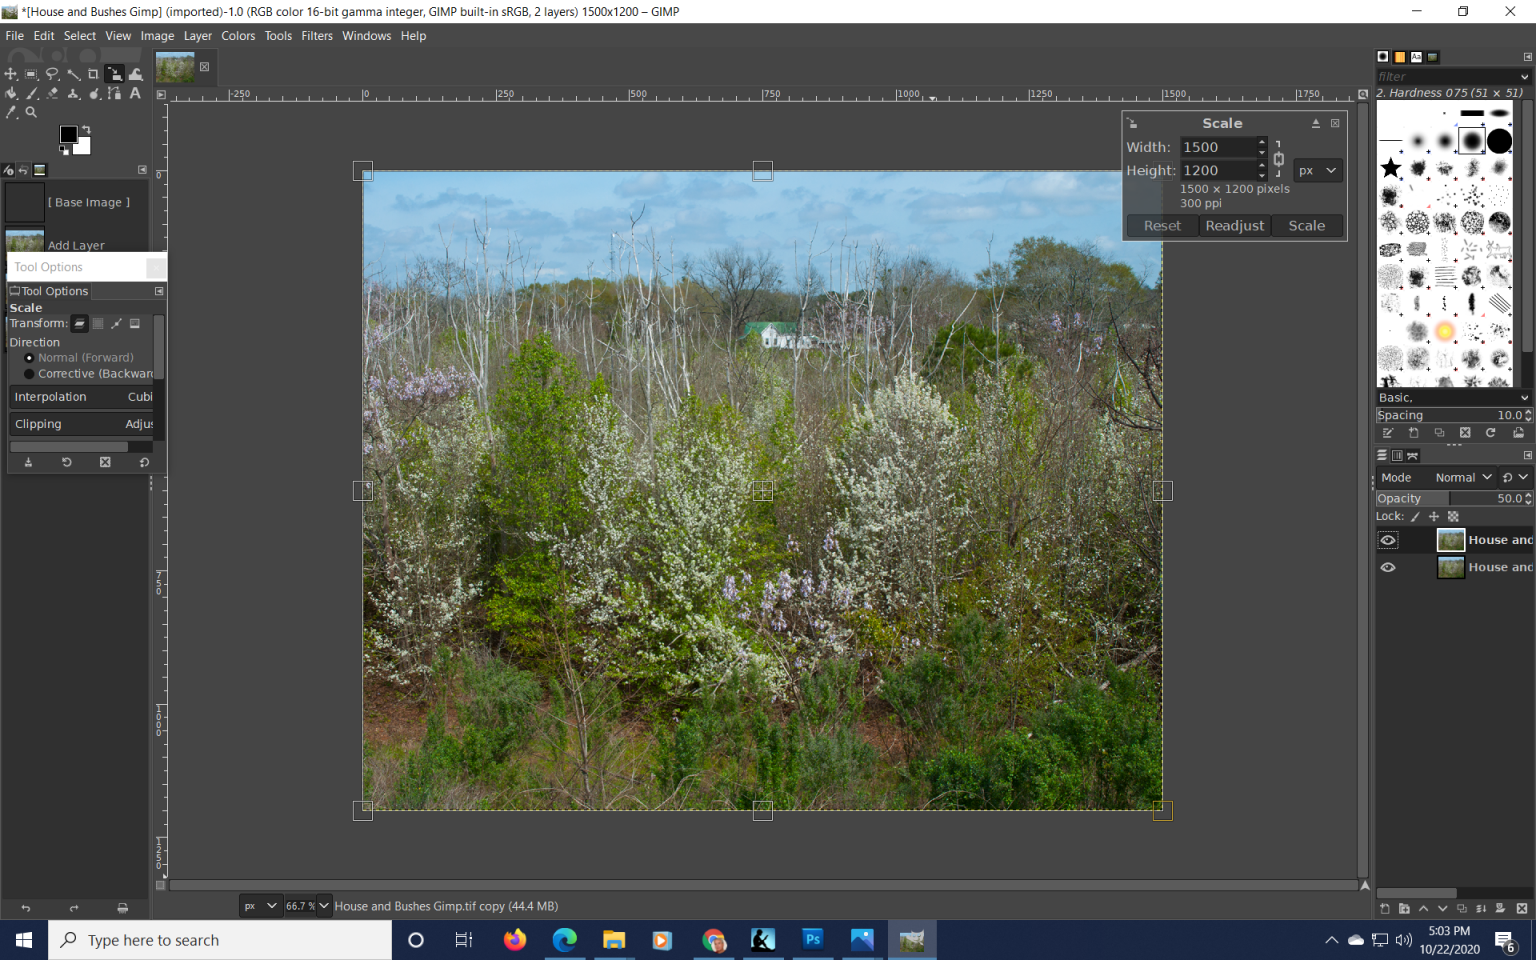Select the Move tool

[x=11, y=73]
